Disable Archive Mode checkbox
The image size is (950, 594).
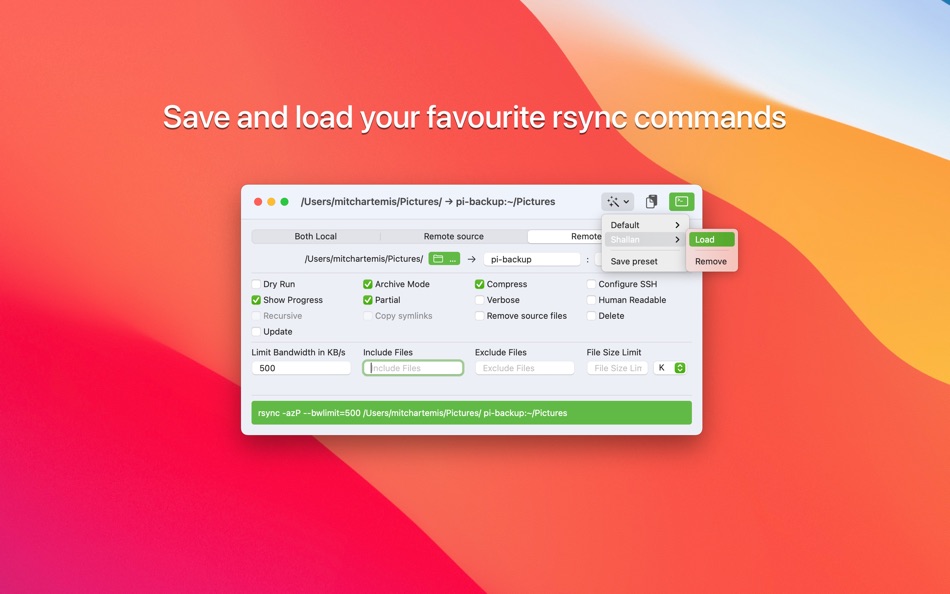click(x=368, y=284)
